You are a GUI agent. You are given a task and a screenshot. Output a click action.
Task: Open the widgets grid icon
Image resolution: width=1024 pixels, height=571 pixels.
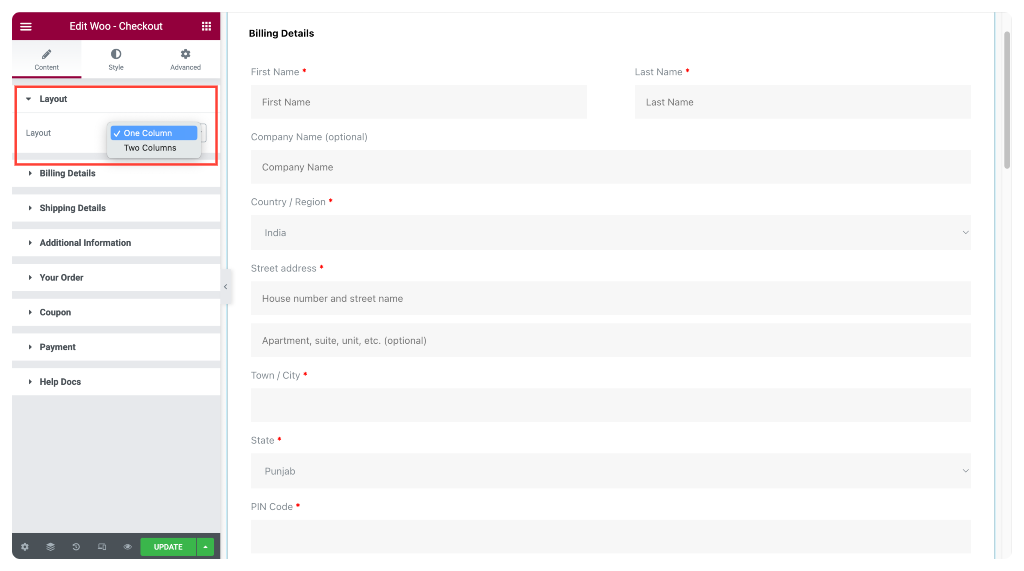[206, 26]
